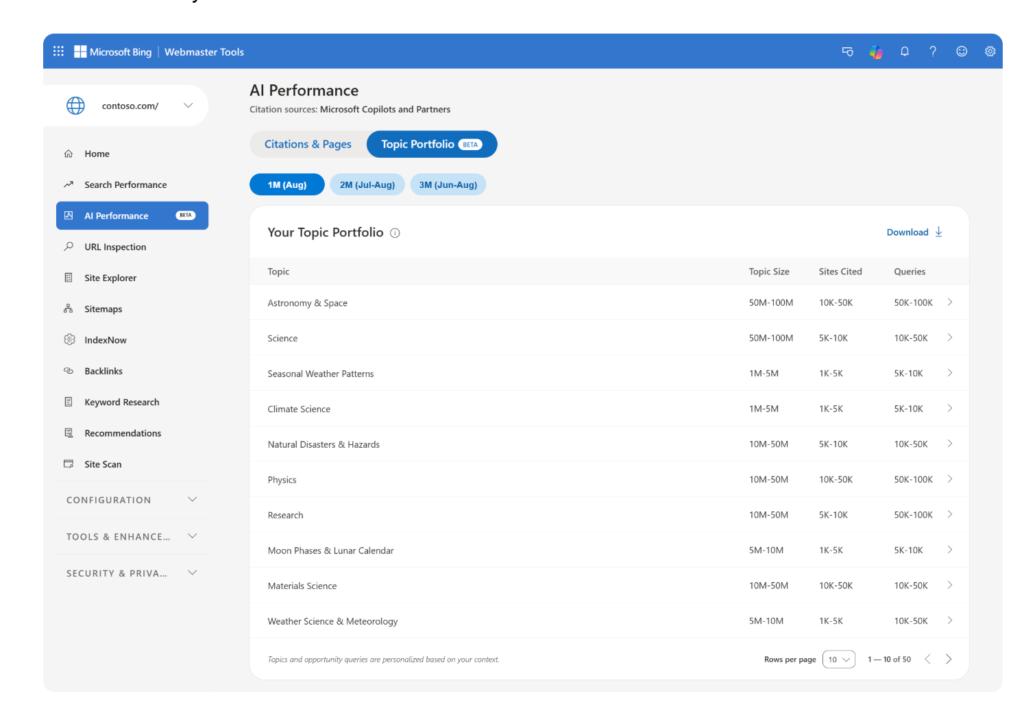Click the Sitemaps hierarchy icon
The height and width of the screenshot is (724, 1024).
tap(69, 308)
